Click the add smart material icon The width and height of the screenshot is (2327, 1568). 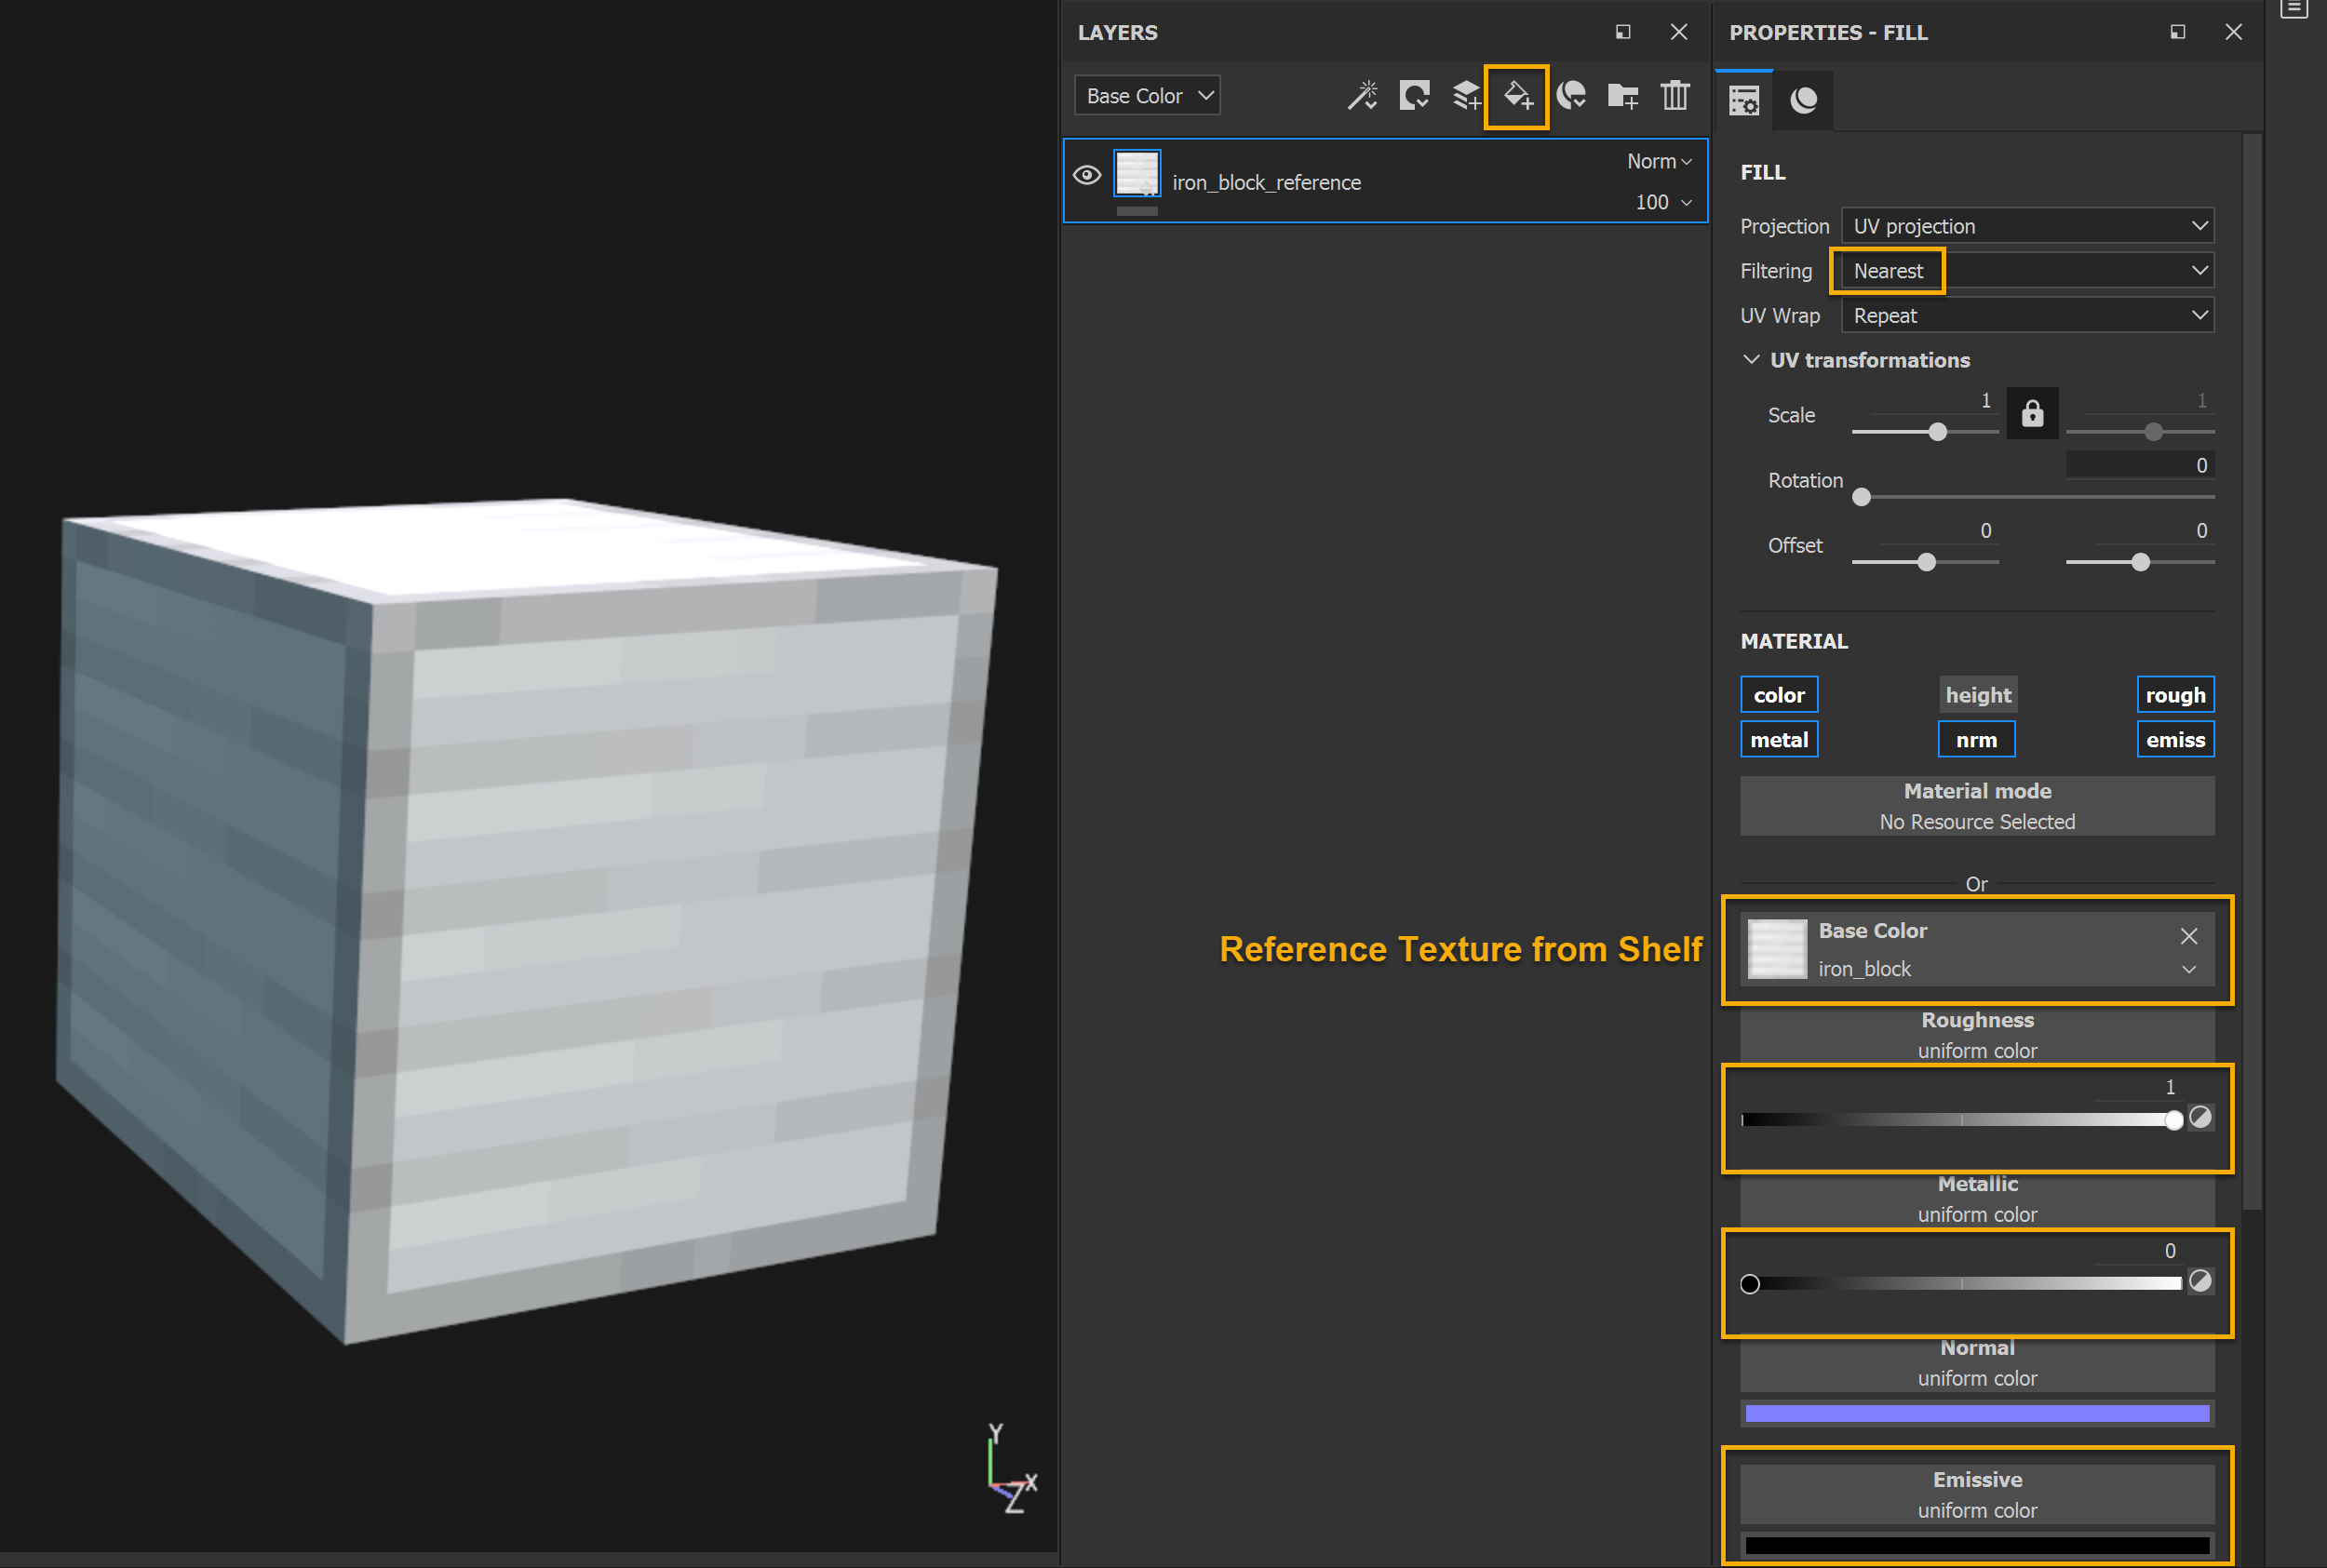pyautogui.click(x=1571, y=96)
